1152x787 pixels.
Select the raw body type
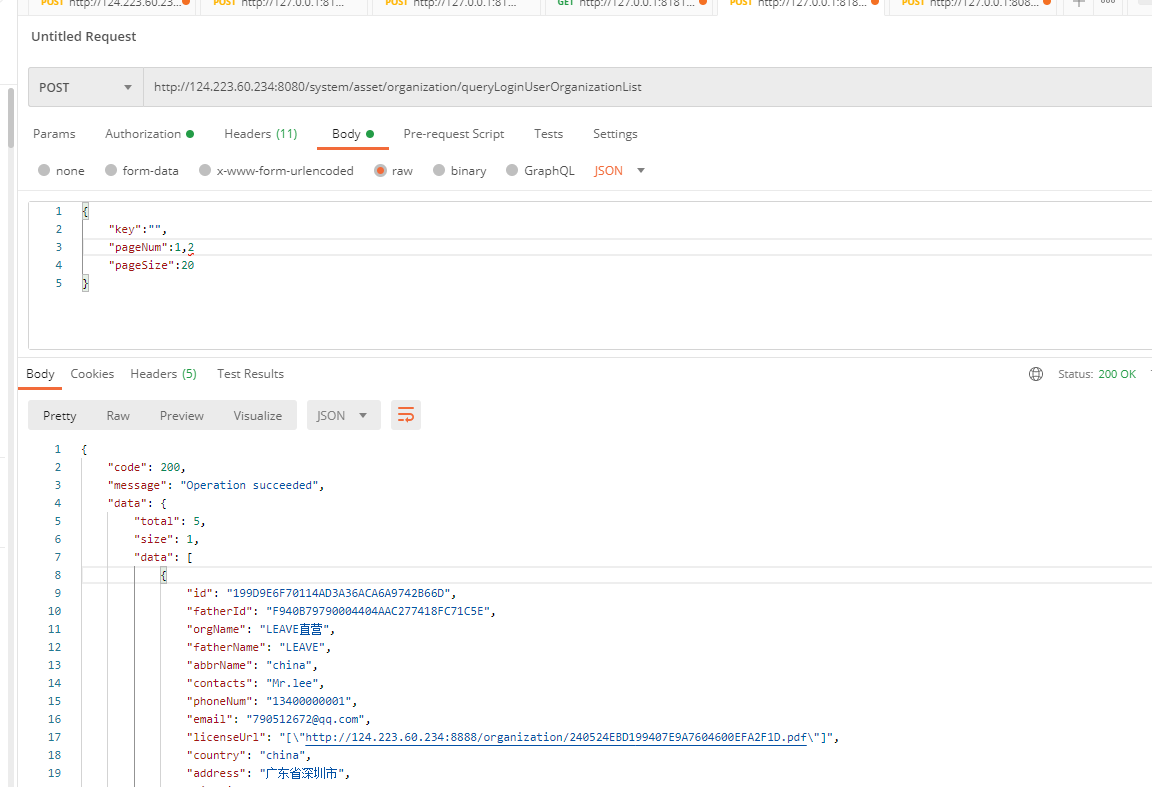pos(381,171)
